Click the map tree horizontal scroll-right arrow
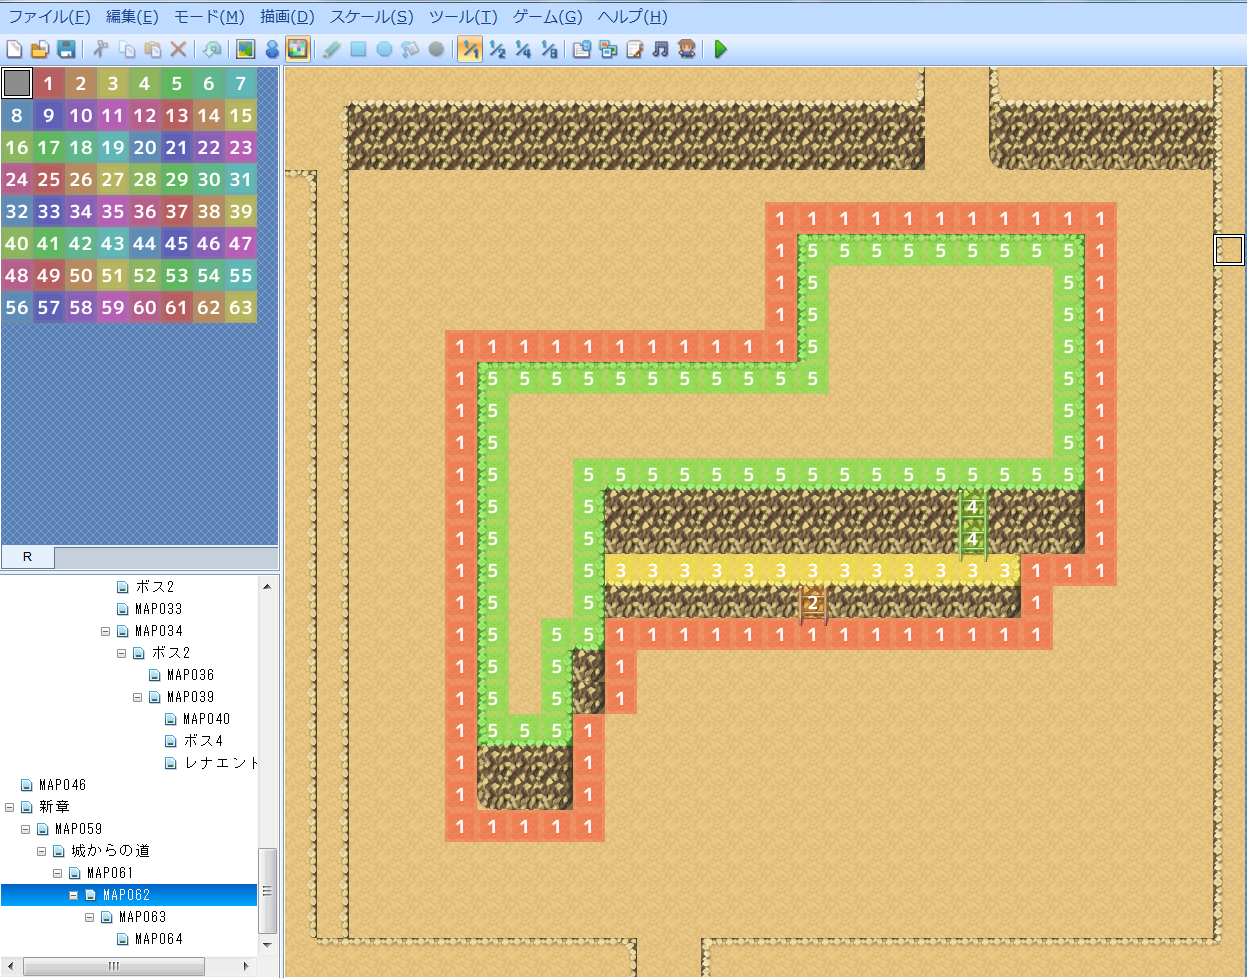This screenshot has height=978, width=1247. pos(246,966)
